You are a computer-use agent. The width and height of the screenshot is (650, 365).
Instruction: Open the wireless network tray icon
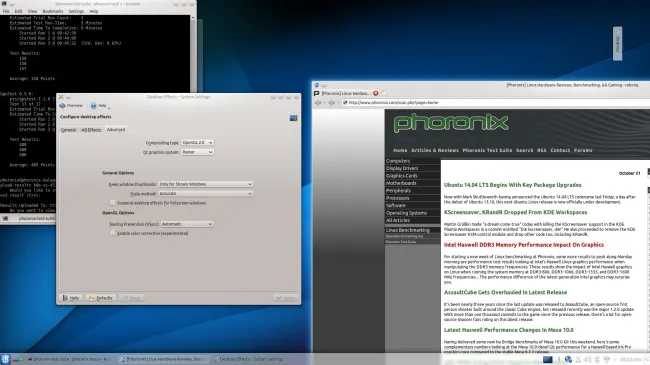point(606,359)
